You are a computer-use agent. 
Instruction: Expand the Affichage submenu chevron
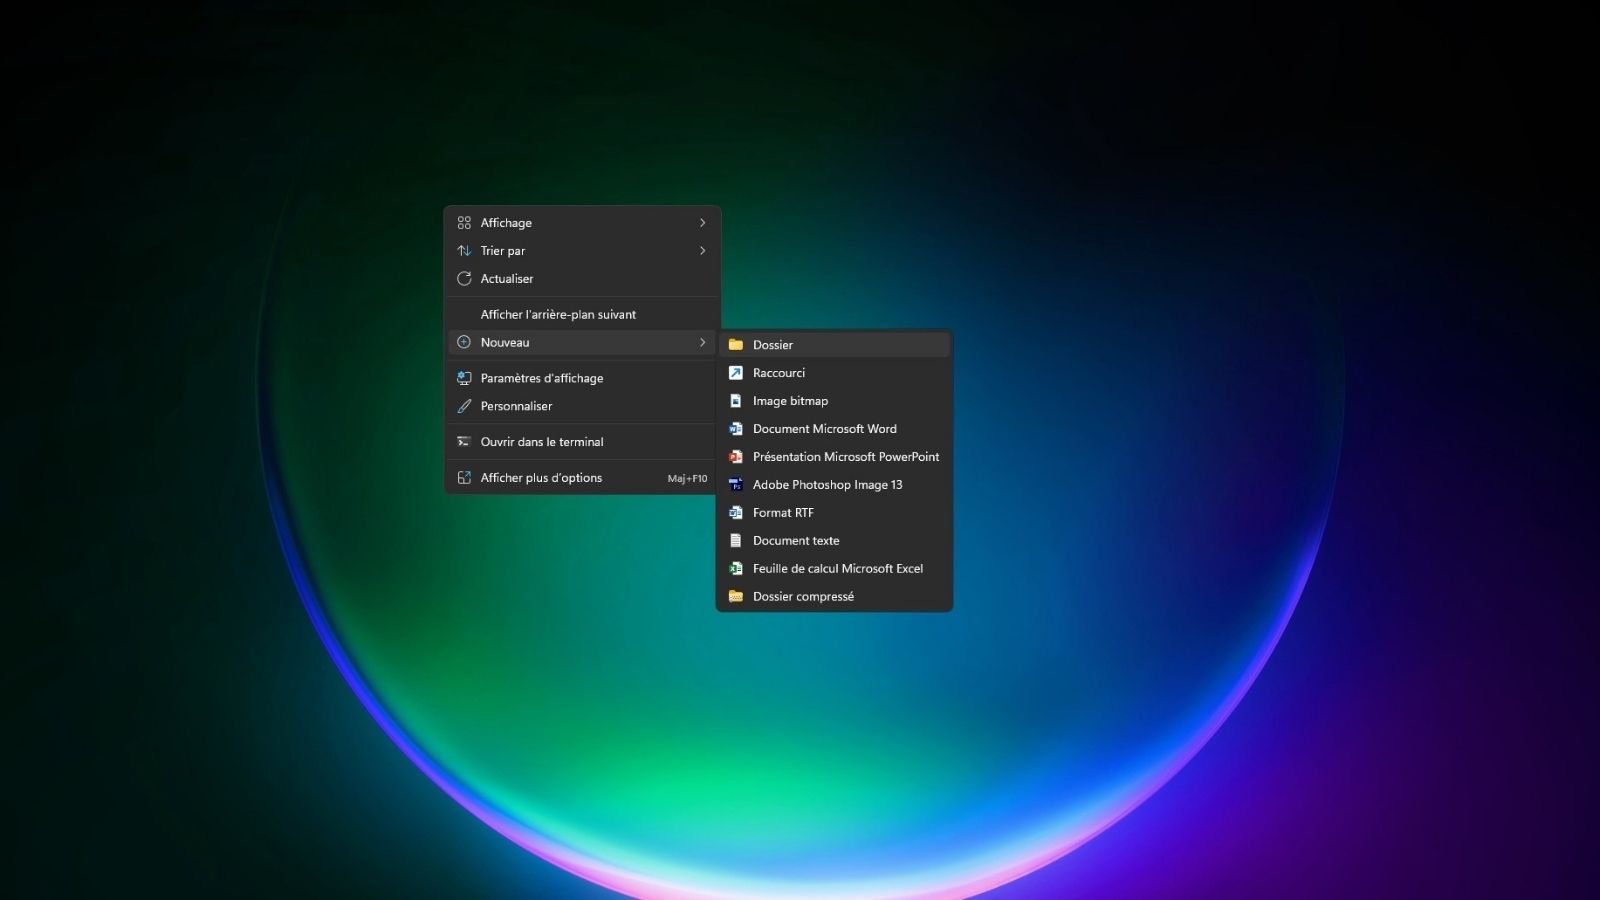point(702,222)
